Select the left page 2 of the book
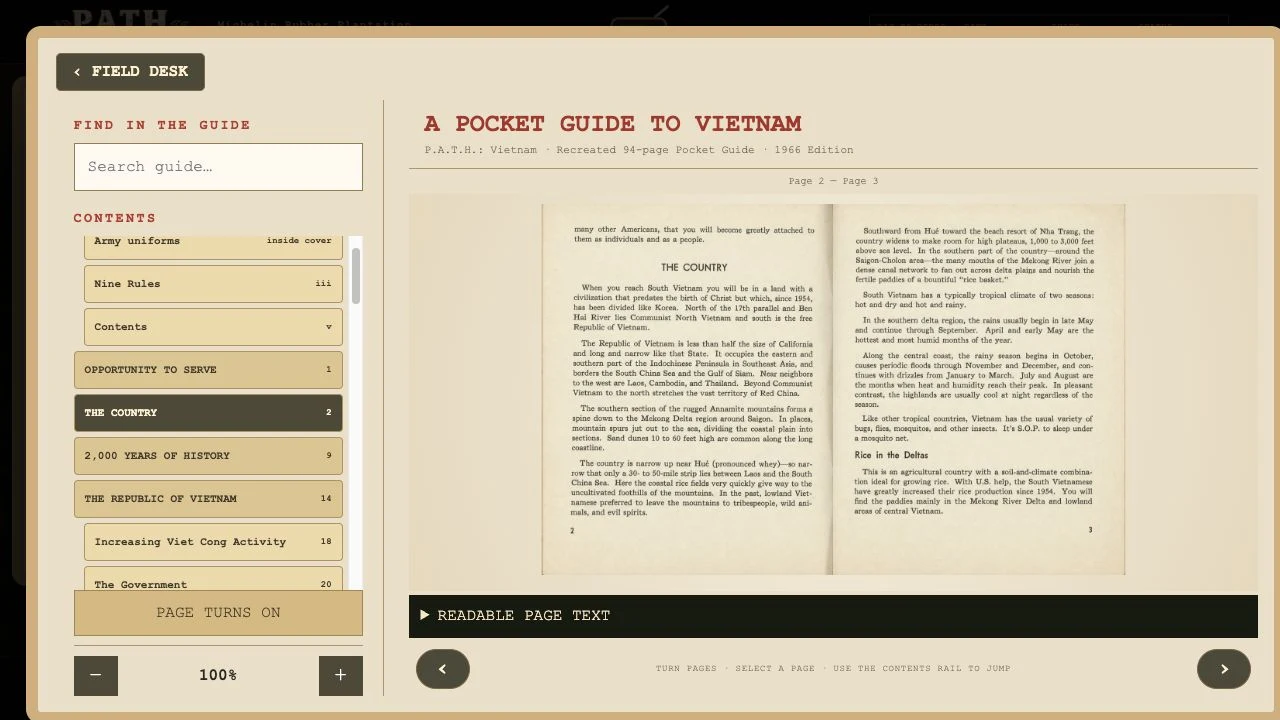Screen dimensions: 1280x720 point(687,389)
